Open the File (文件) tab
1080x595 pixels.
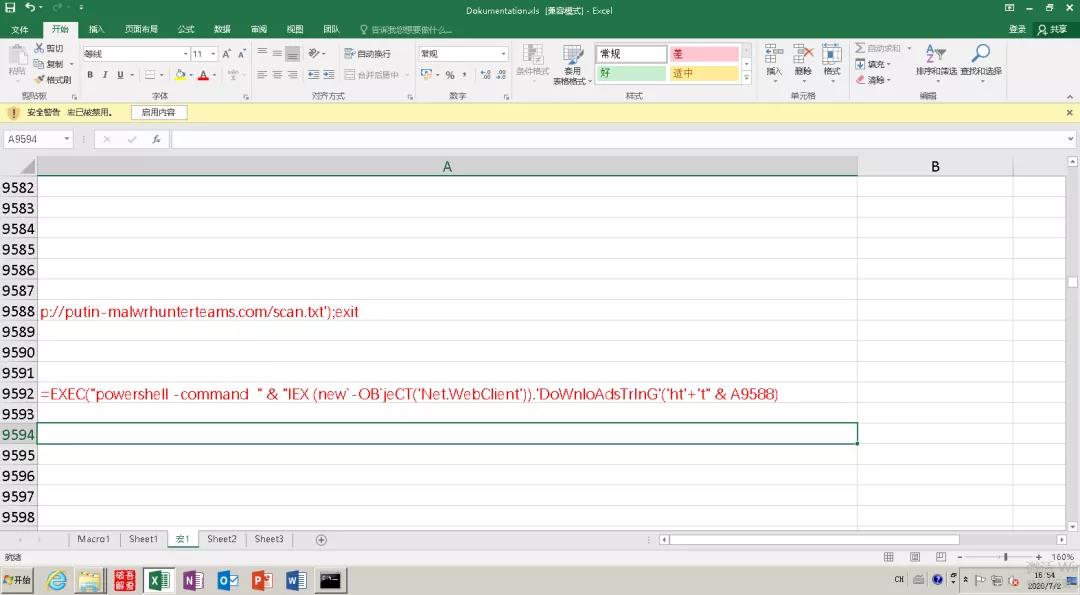click(x=20, y=29)
